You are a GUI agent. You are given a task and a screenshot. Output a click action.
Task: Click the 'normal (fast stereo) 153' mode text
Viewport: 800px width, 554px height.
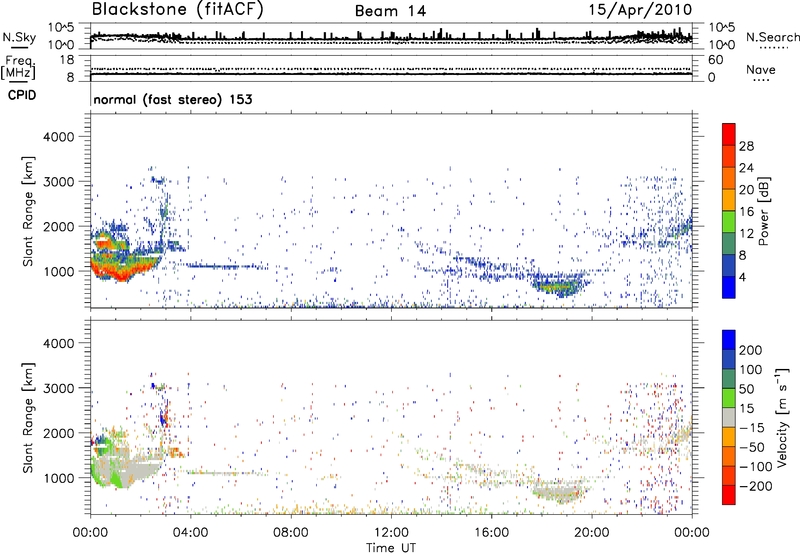click(x=173, y=99)
